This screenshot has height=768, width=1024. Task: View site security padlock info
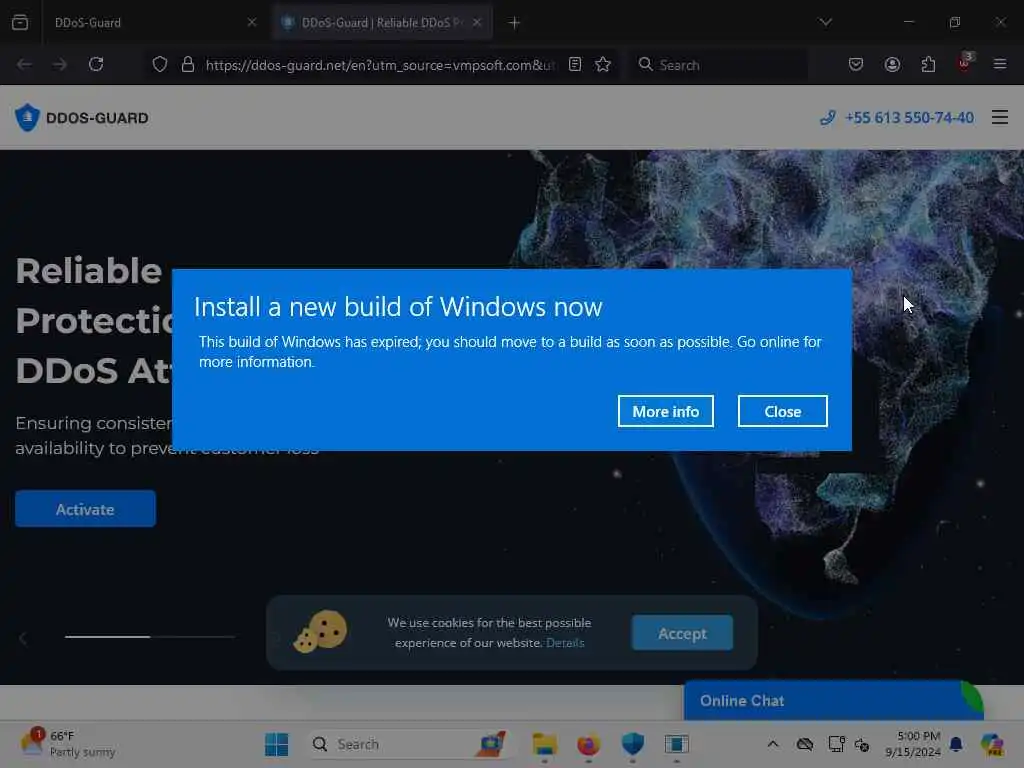pos(188,64)
